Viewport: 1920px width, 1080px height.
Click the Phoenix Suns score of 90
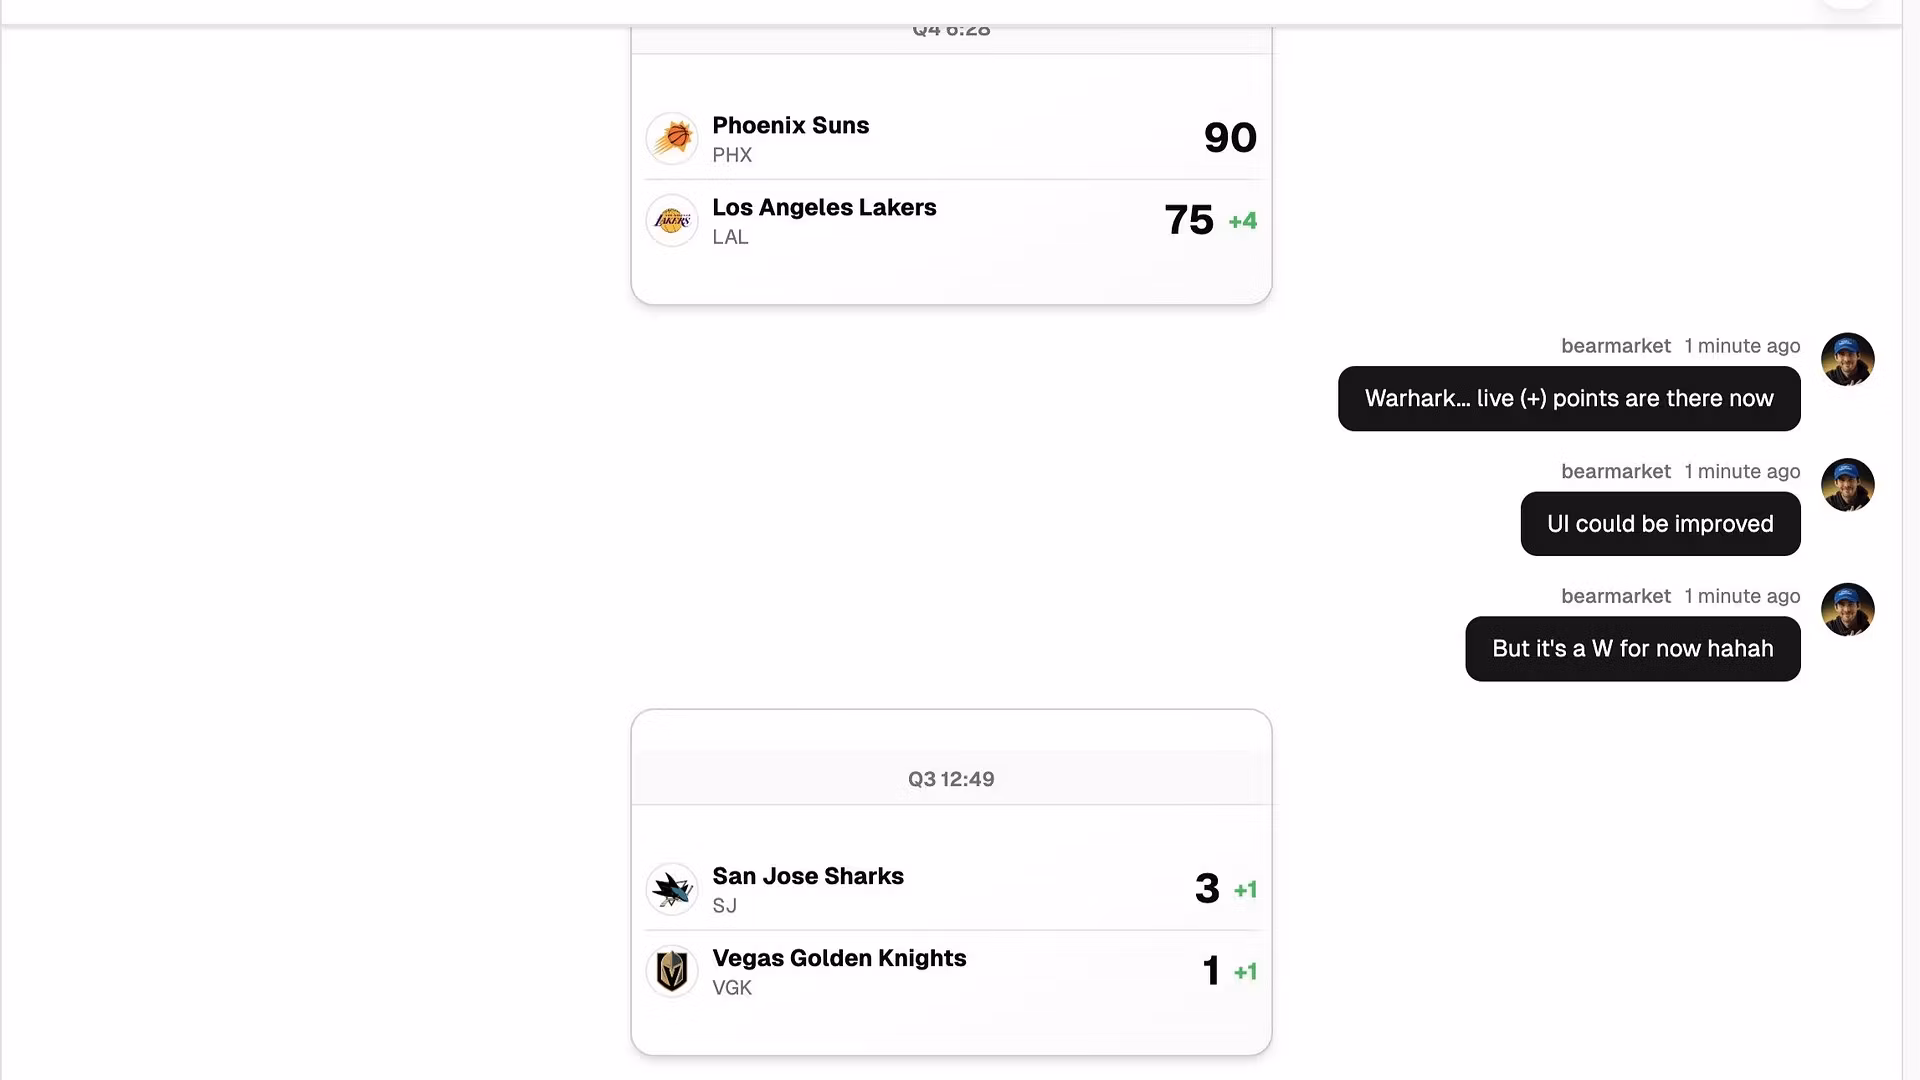pos(1229,138)
